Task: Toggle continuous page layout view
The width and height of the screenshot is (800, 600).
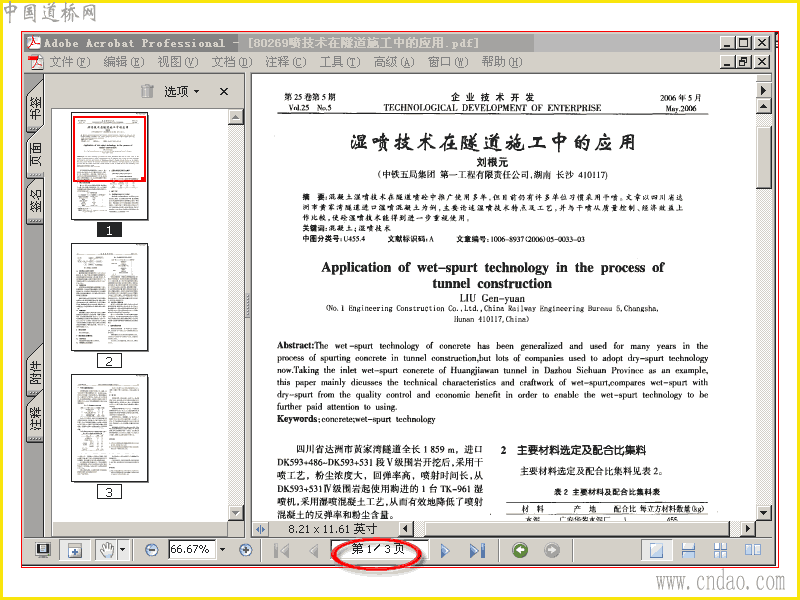Action: (688, 550)
